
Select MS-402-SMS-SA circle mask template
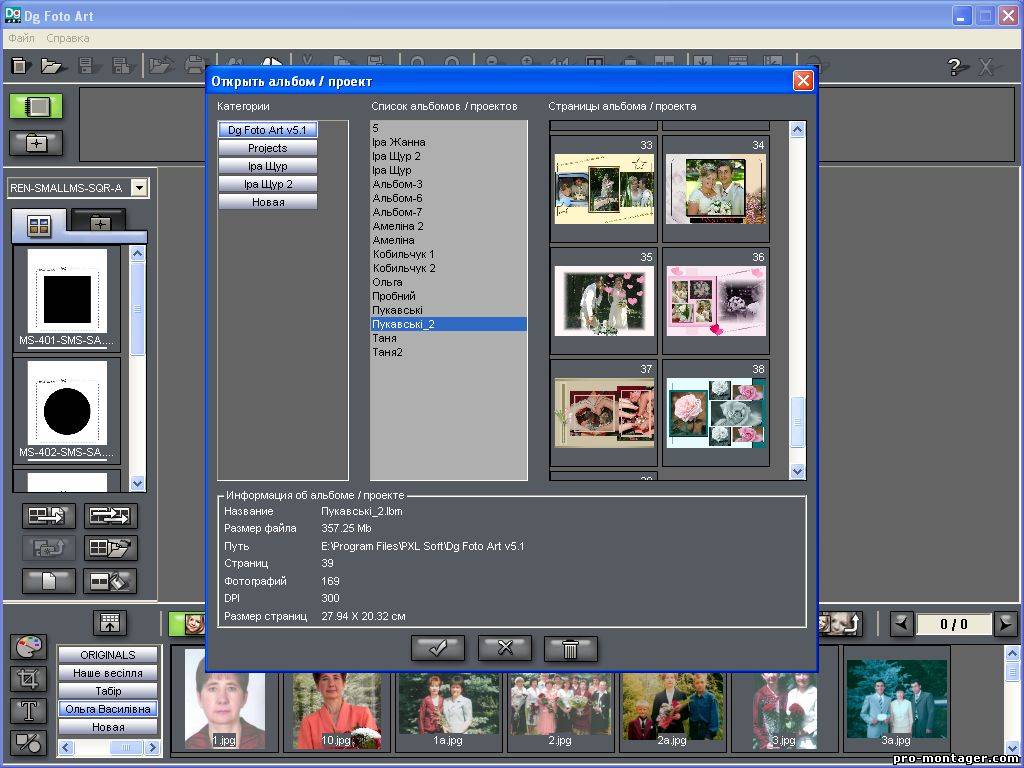point(67,410)
